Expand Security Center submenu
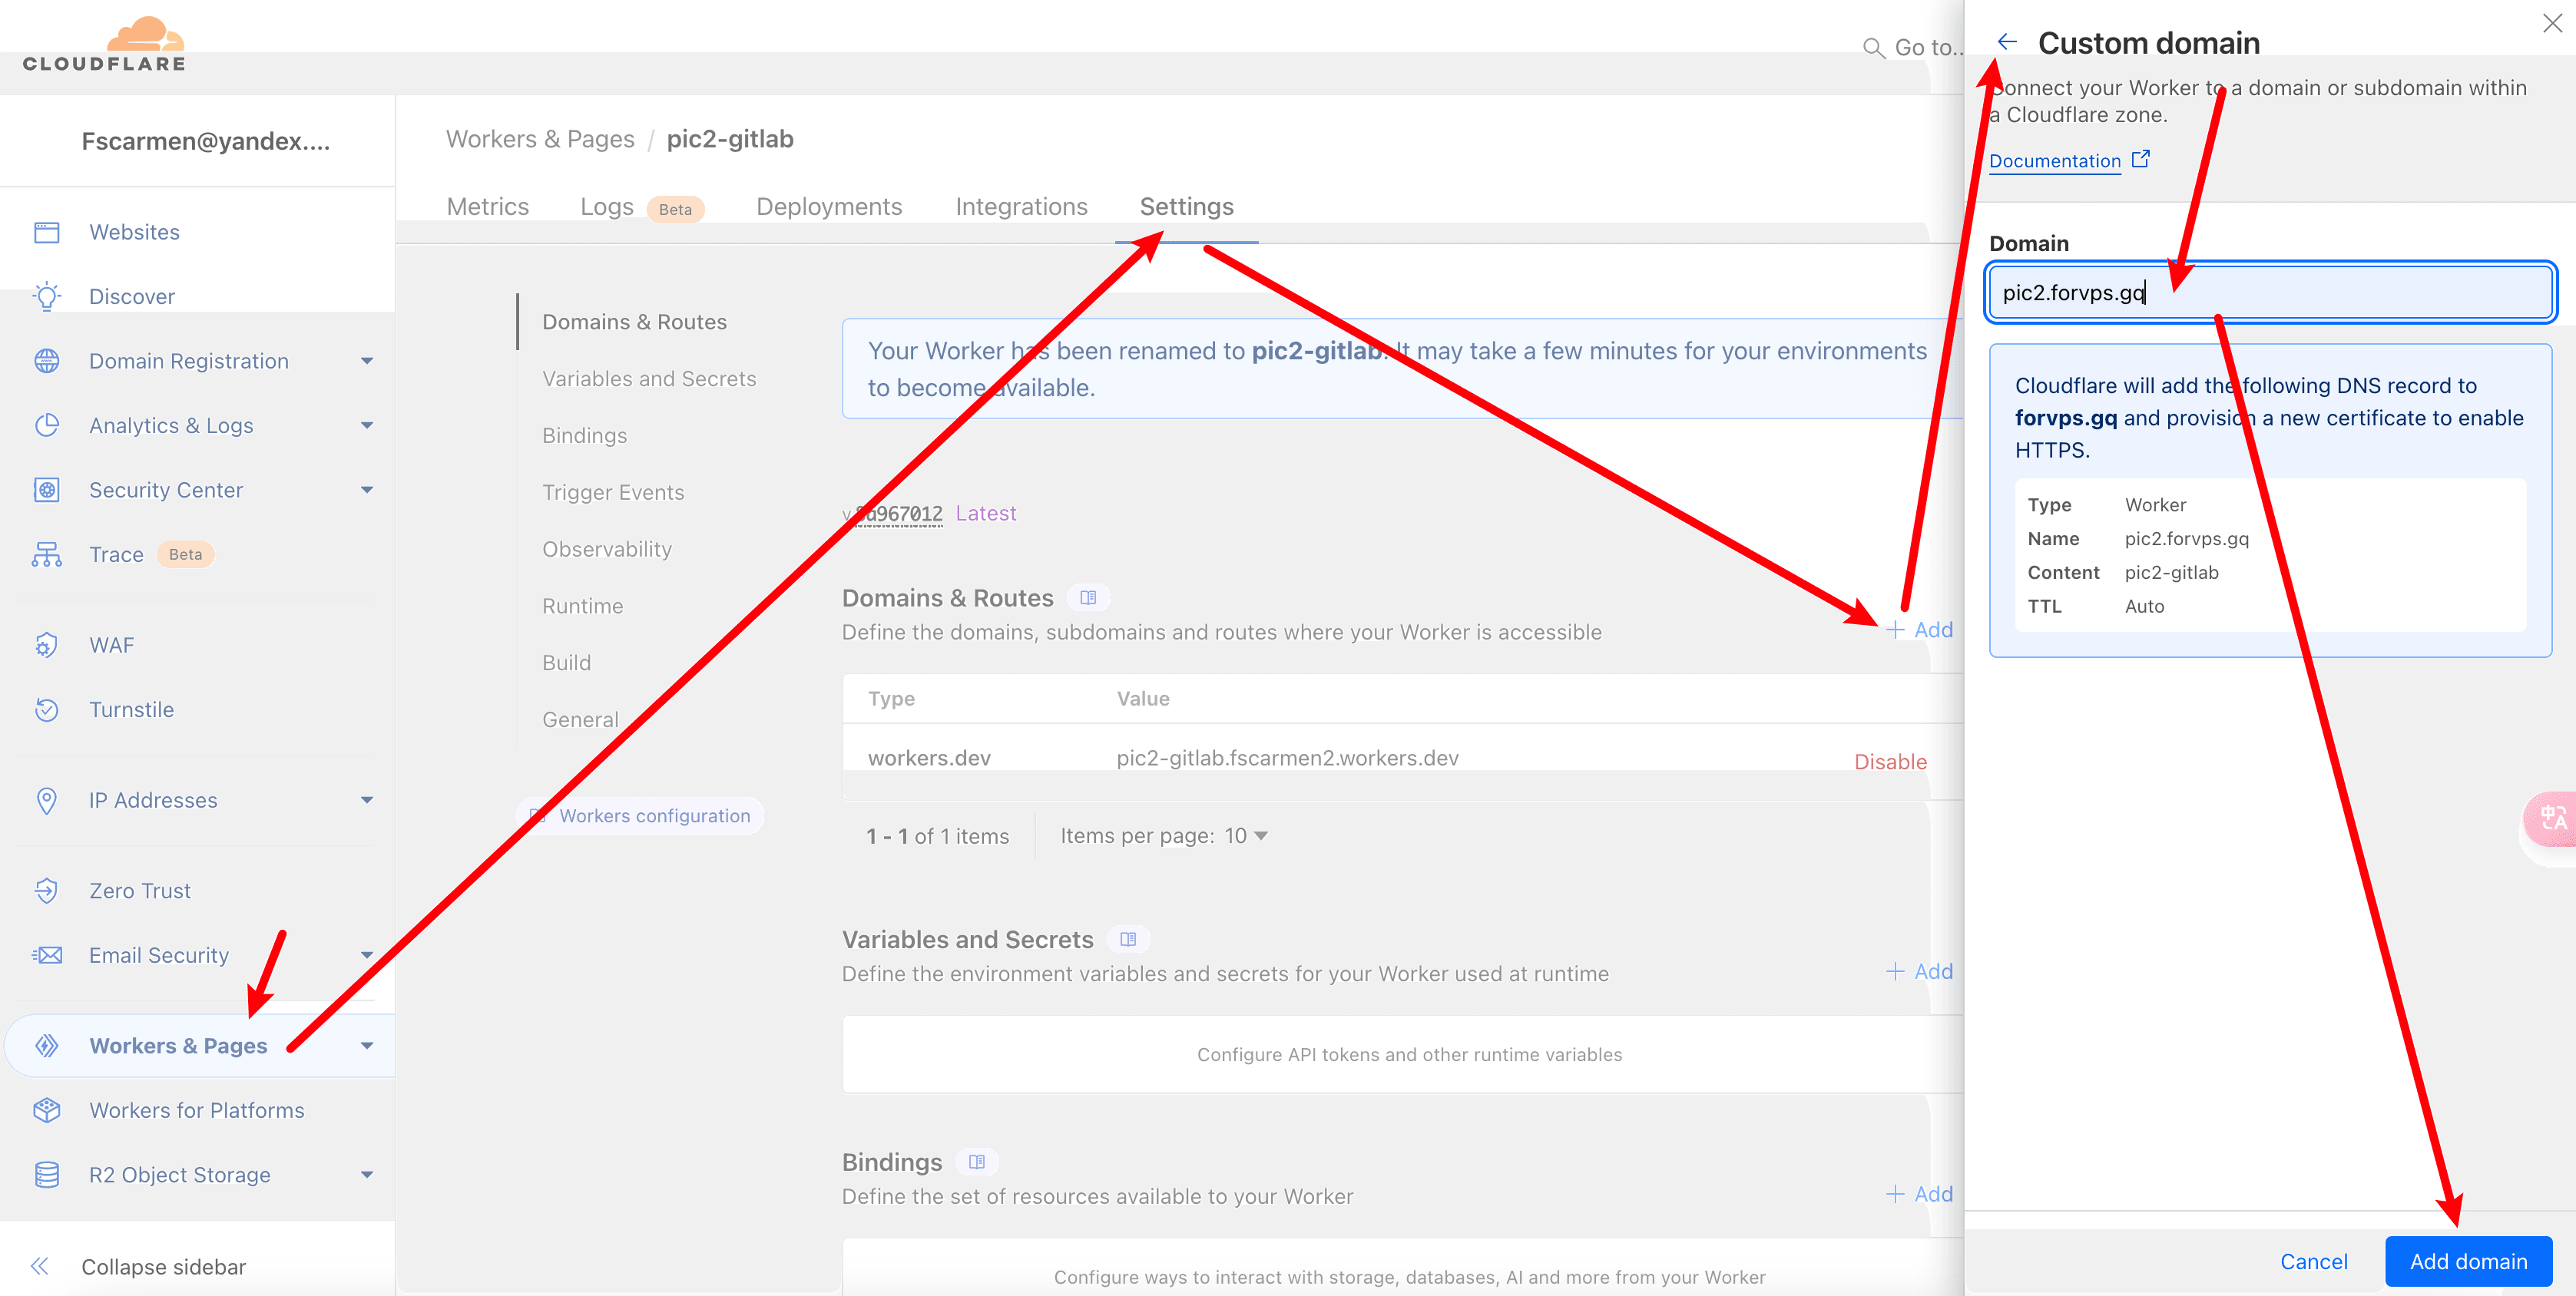 point(367,490)
